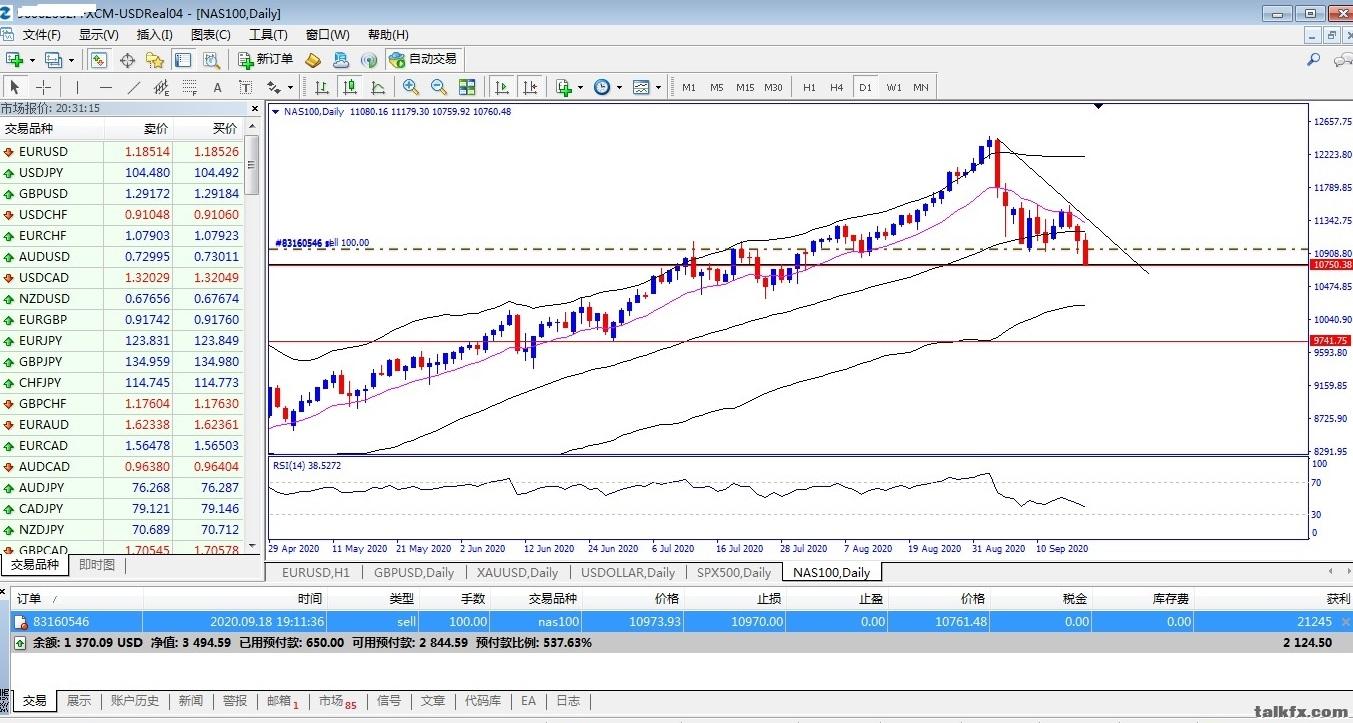
Task: Switch to the XAUUSD,Daily chart tab
Action: [x=516, y=573]
